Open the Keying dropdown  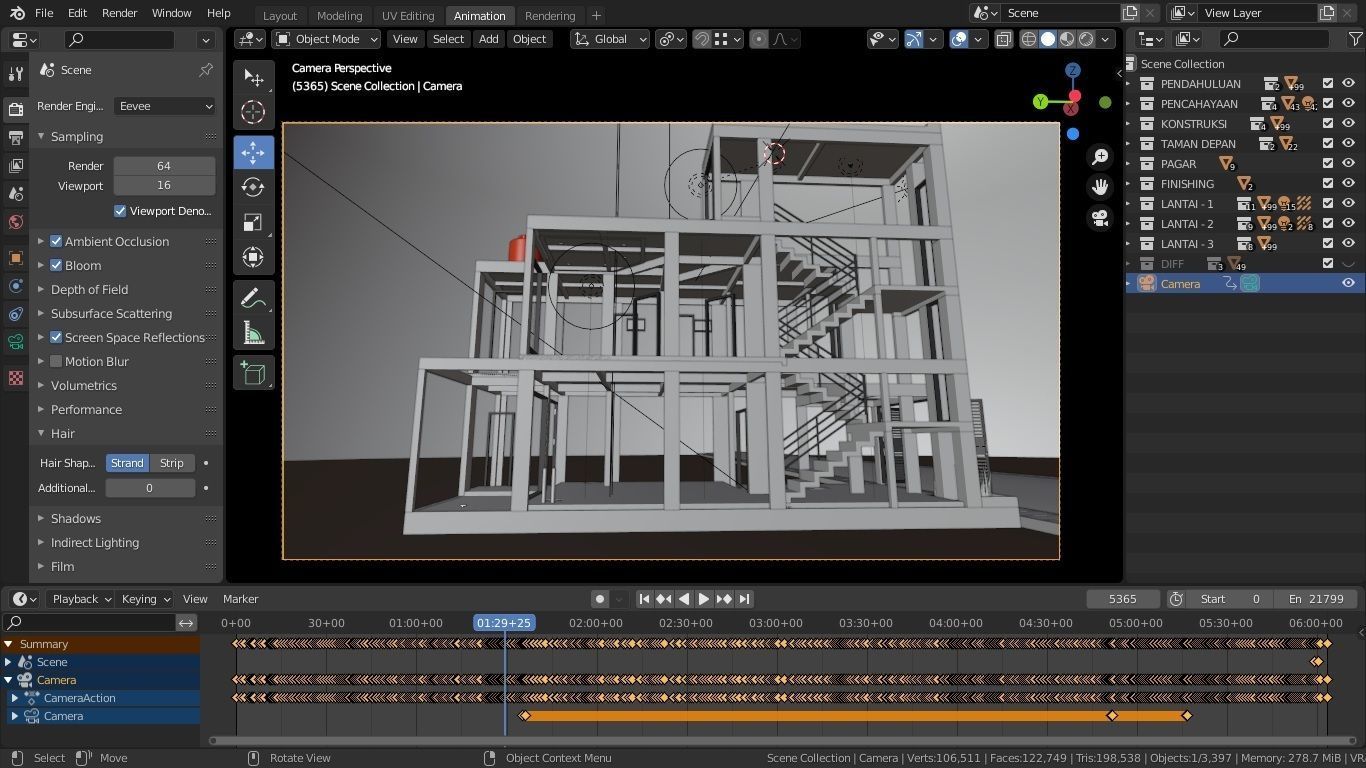point(145,599)
